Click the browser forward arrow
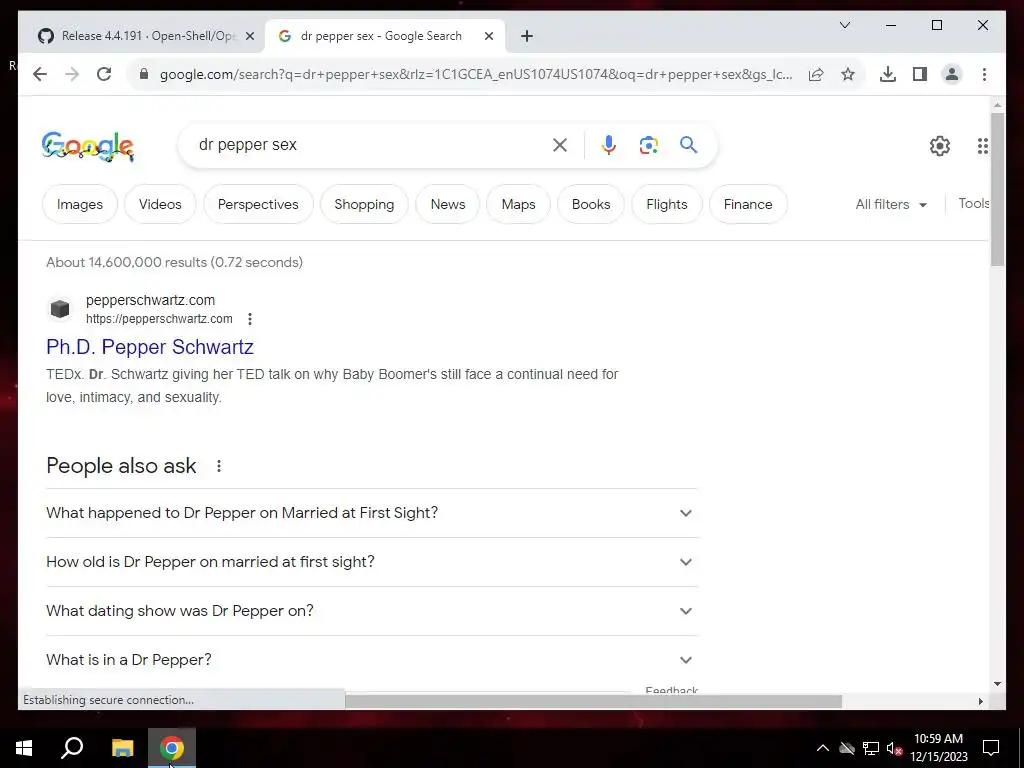The image size is (1024, 768). tap(72, 74)
